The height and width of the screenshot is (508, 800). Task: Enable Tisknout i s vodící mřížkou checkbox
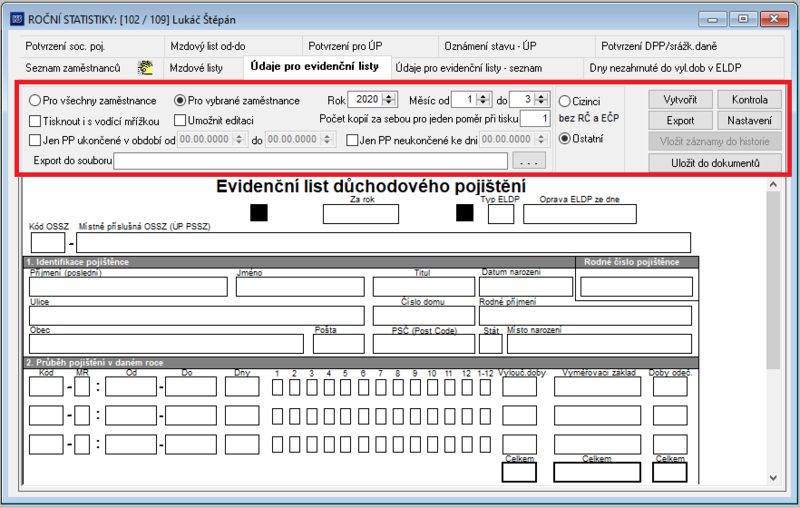pos(35,121)
